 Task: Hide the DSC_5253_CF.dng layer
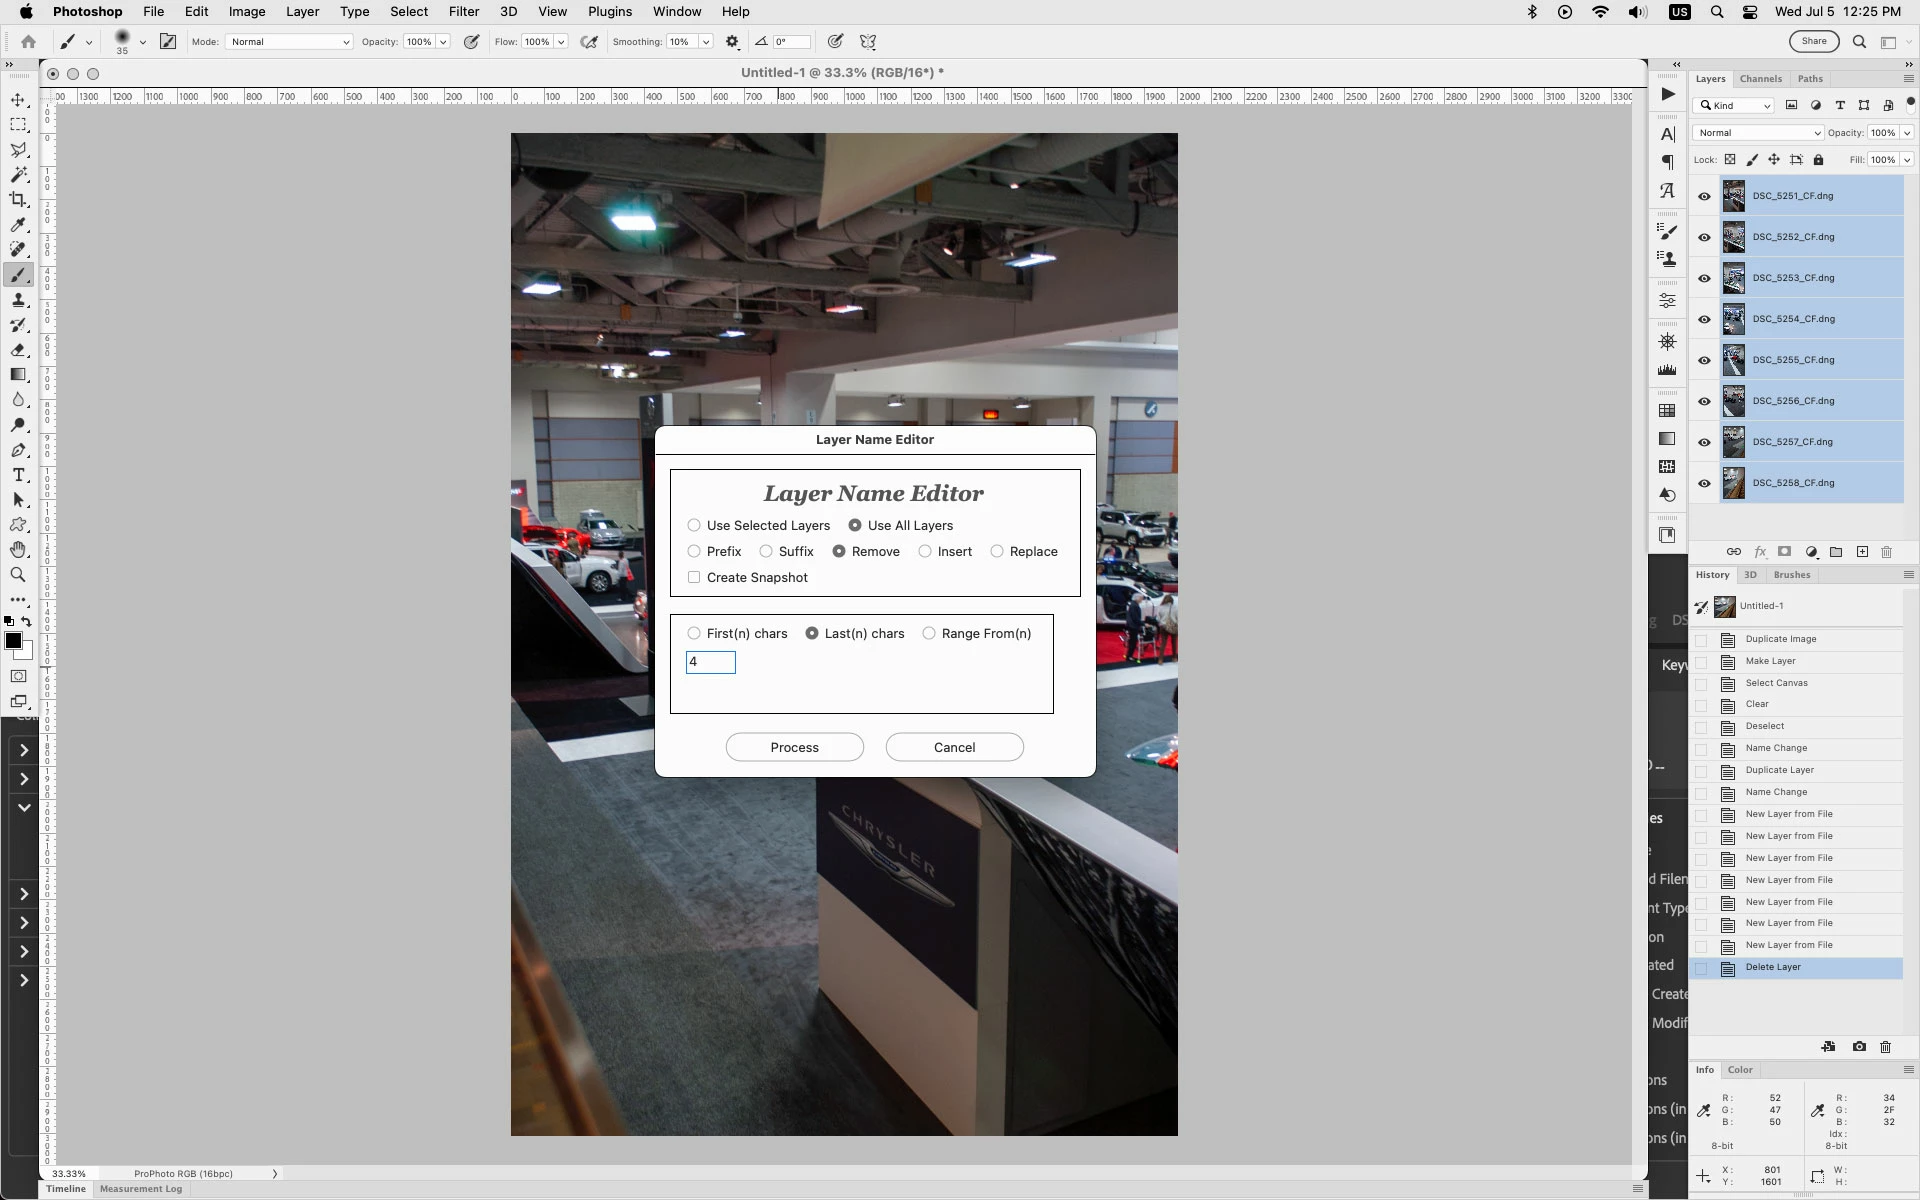(1704, 278)
